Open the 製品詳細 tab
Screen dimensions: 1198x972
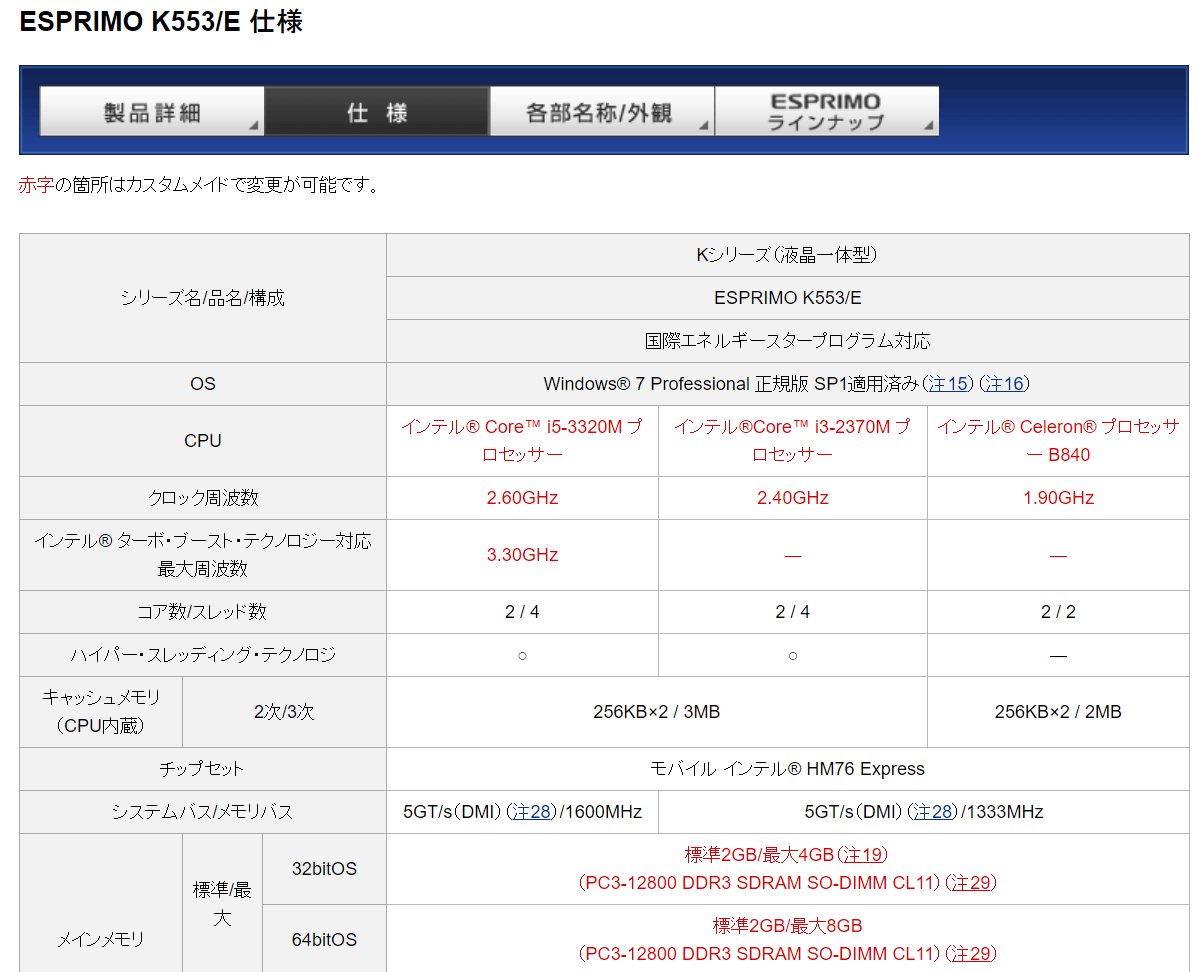tap(151, 112)
